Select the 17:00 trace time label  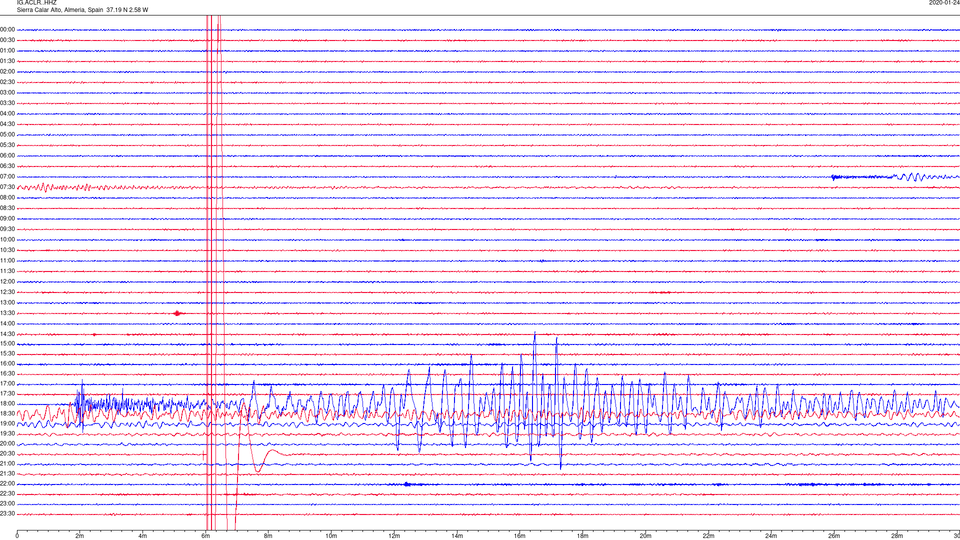click(x=7, y=384)
